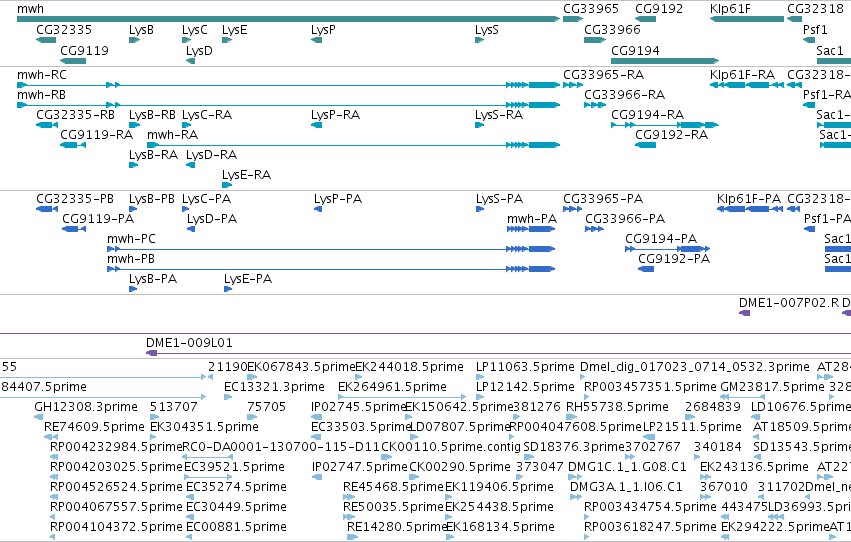Select the mwh-RC transcript label
This screenshot has height=542, width=851.
point(41,74)
